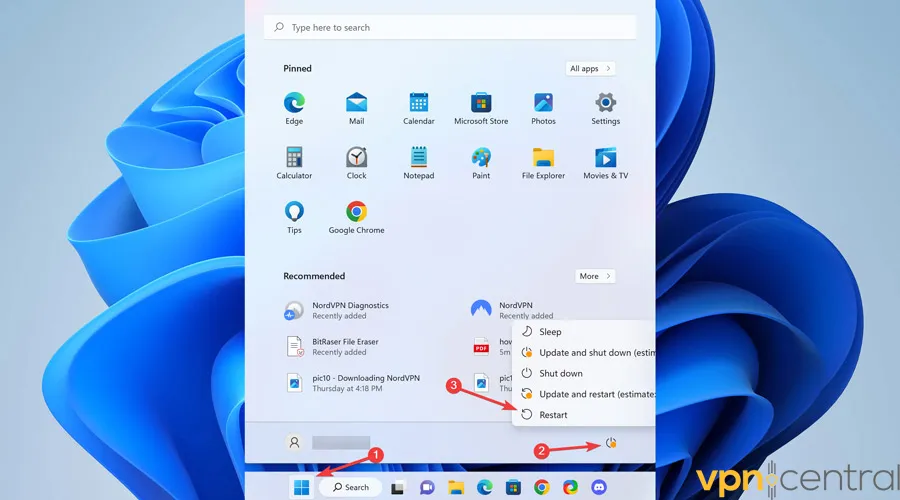Click the Type here to search field

450,27
